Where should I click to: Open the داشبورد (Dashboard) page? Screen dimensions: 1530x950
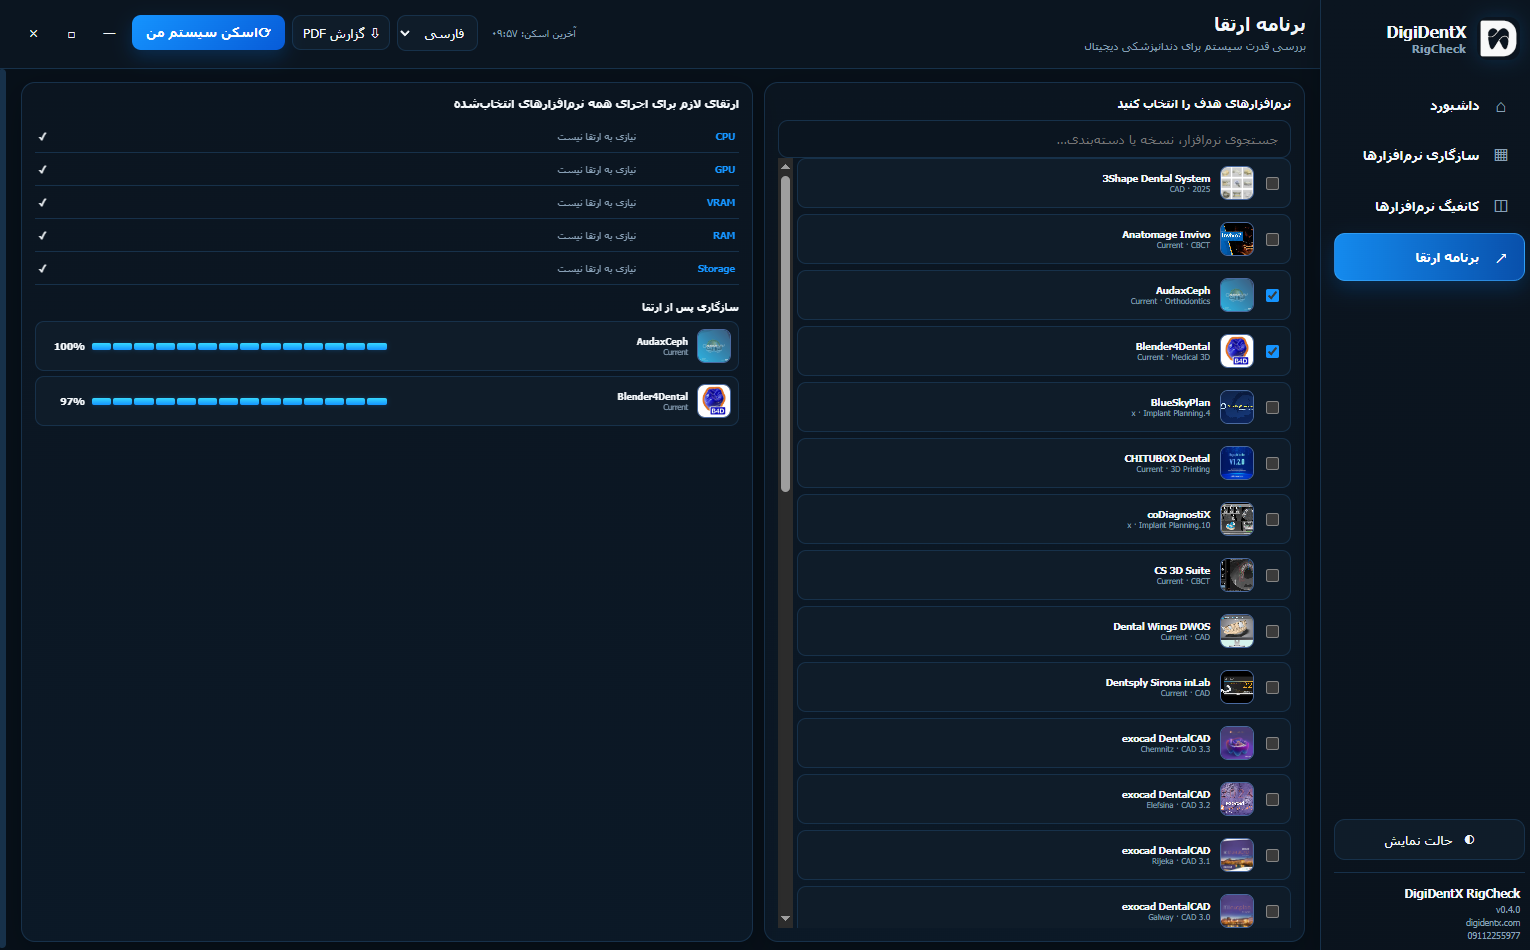click(x=1429, y=106)
